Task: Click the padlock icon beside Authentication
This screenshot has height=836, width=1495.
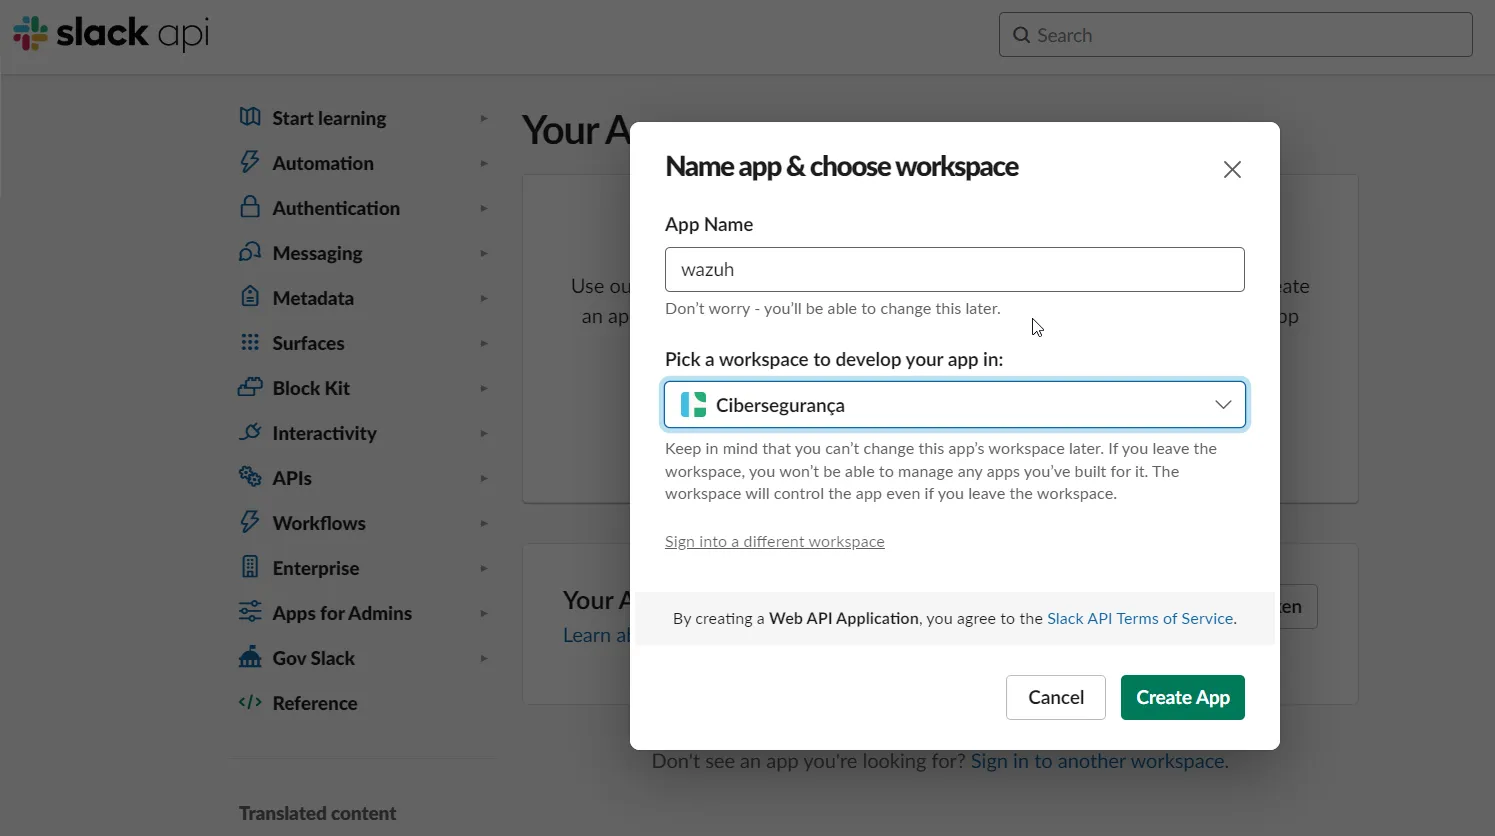Action: click(x=250, y=207)
